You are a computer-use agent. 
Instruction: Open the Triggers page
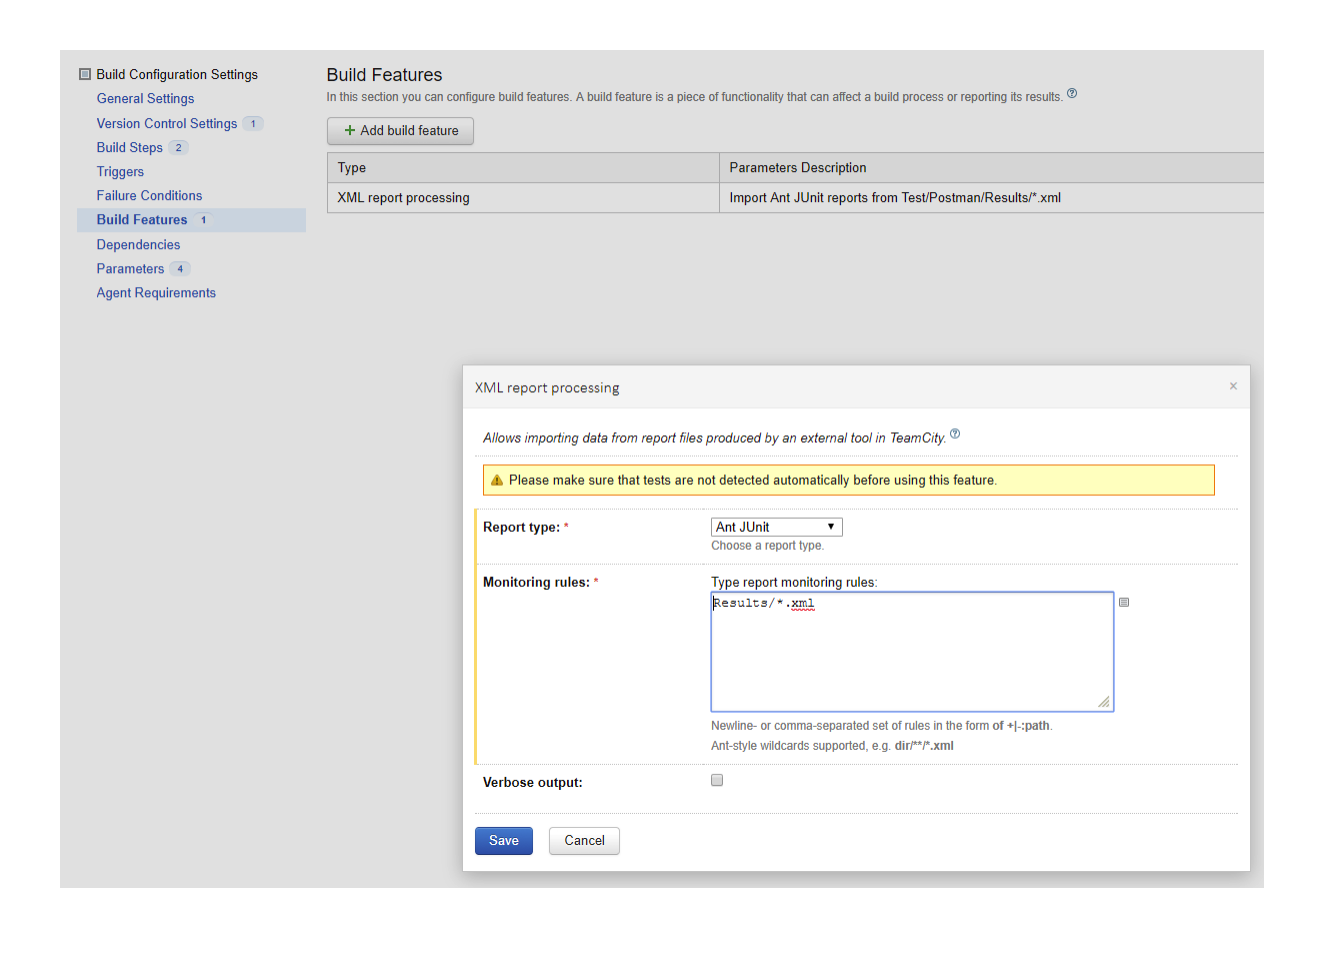pos(120,172)
